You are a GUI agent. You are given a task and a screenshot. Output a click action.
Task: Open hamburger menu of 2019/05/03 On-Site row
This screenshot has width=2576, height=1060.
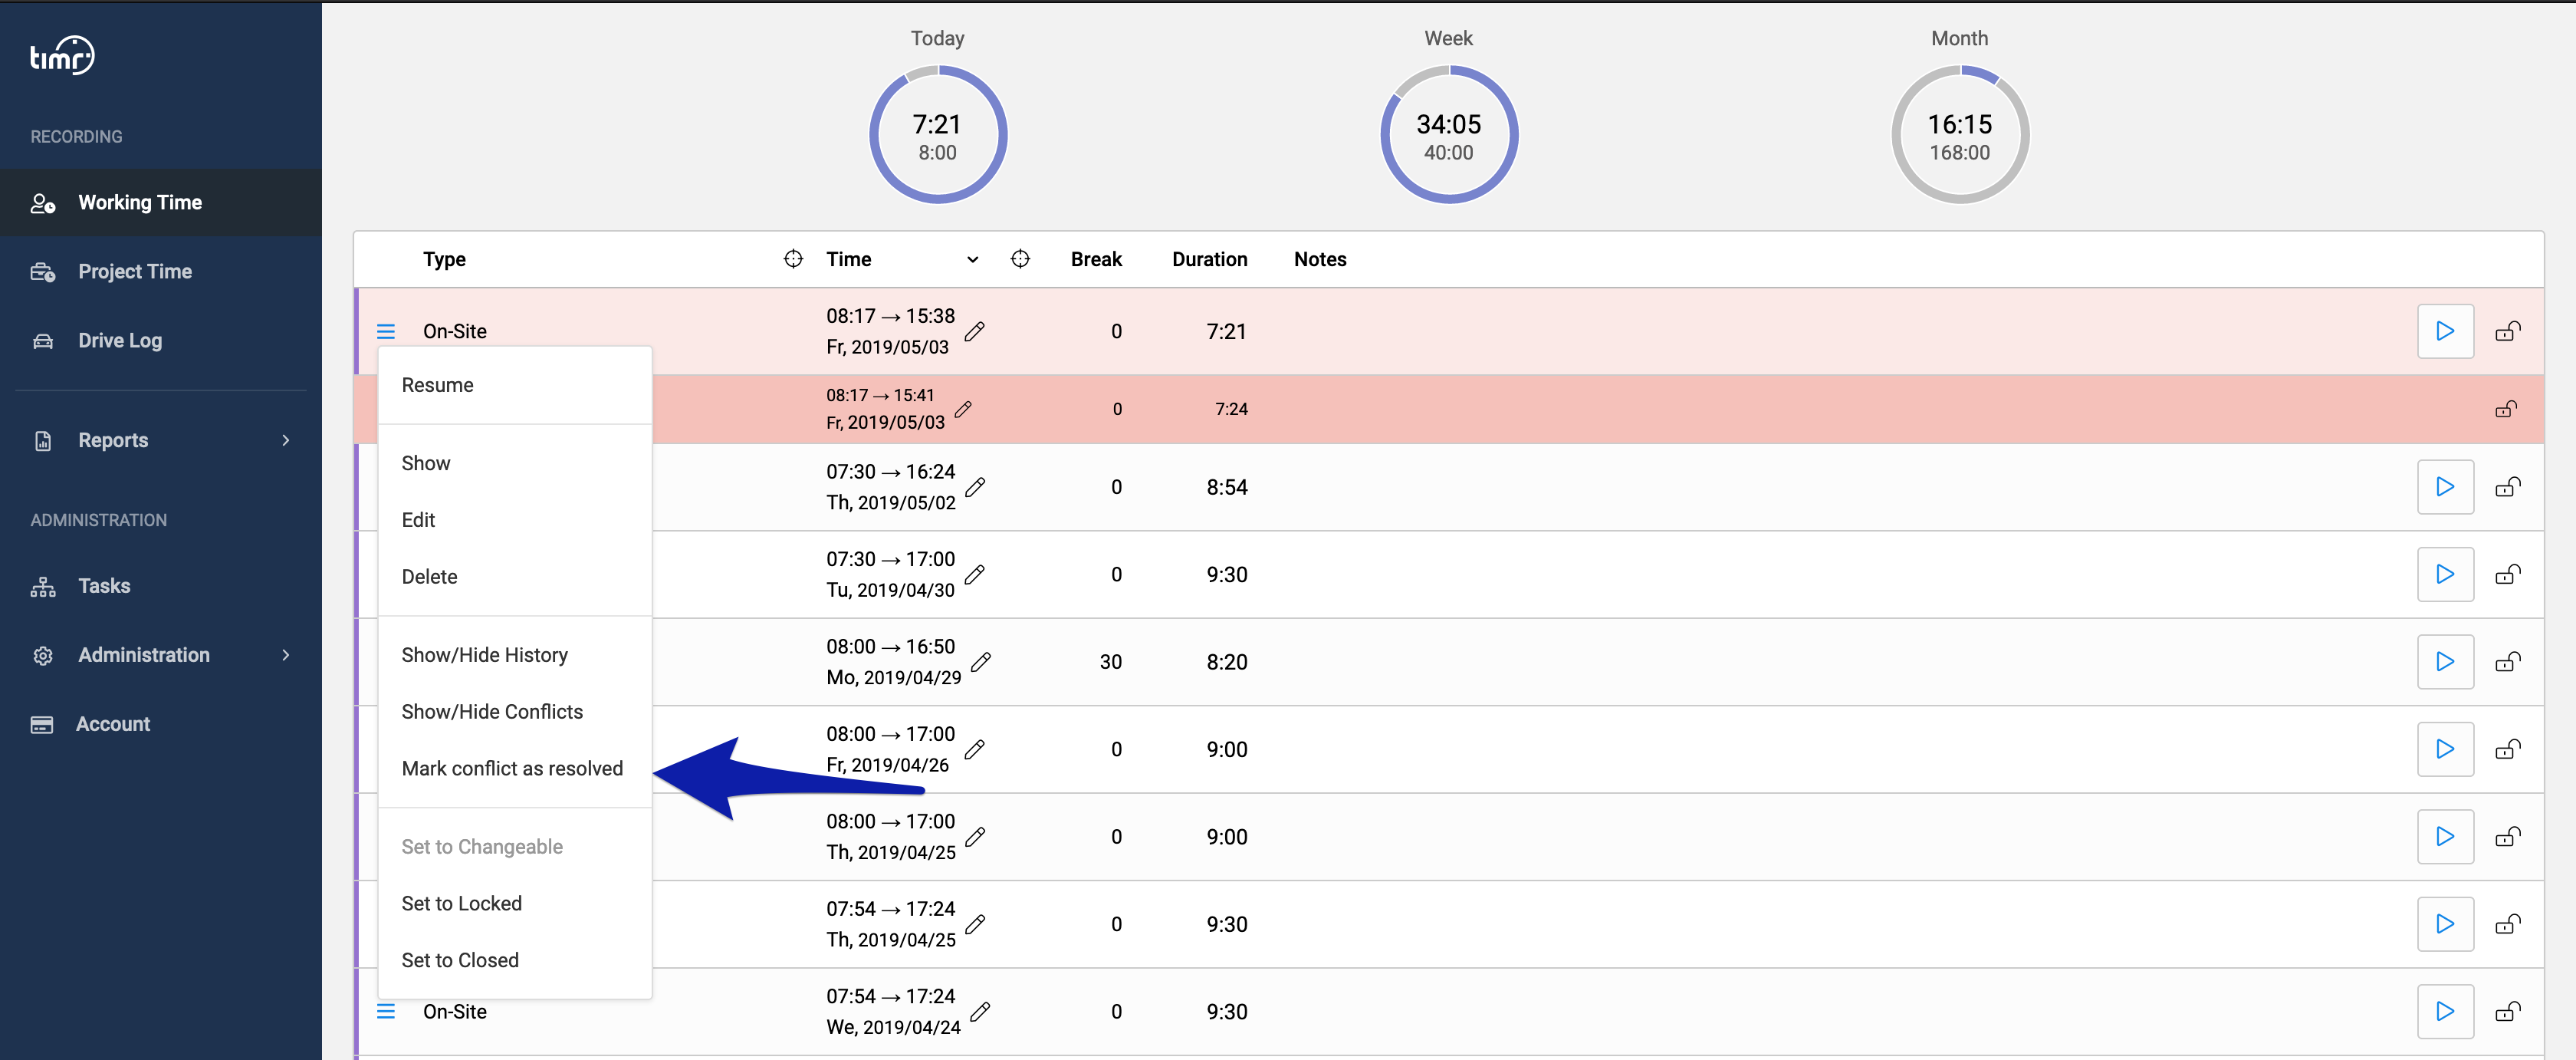(x=386, y=332)
